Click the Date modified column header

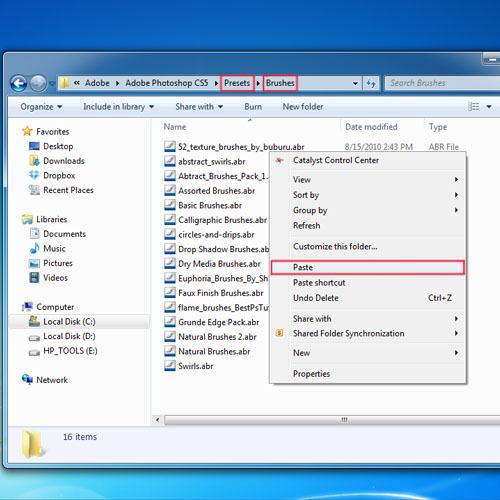pos(371,127)
